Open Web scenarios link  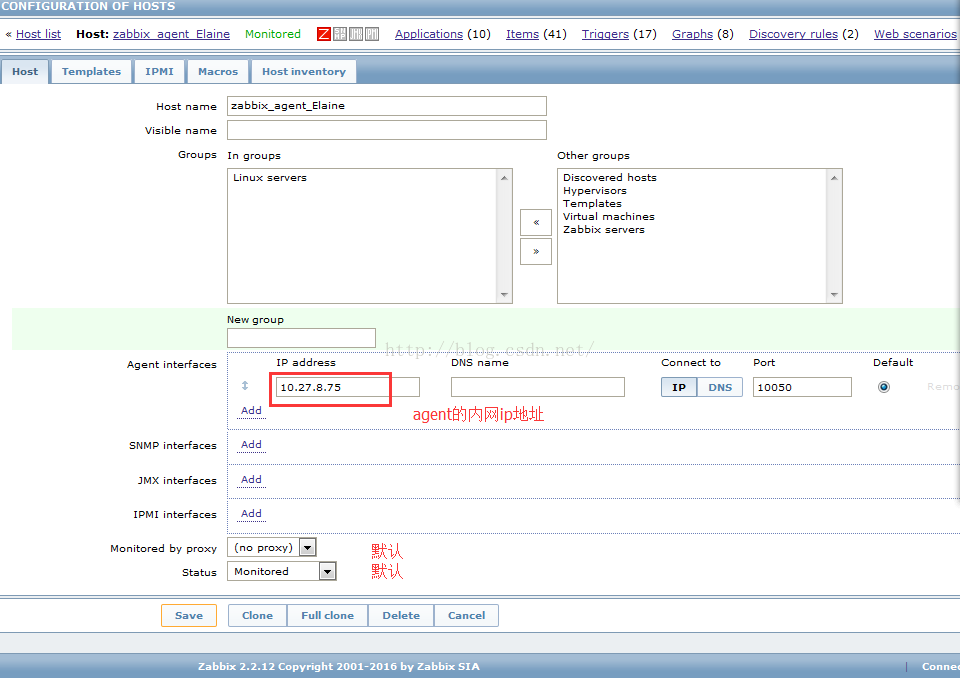pyautogui.click(x=915, y=34)
